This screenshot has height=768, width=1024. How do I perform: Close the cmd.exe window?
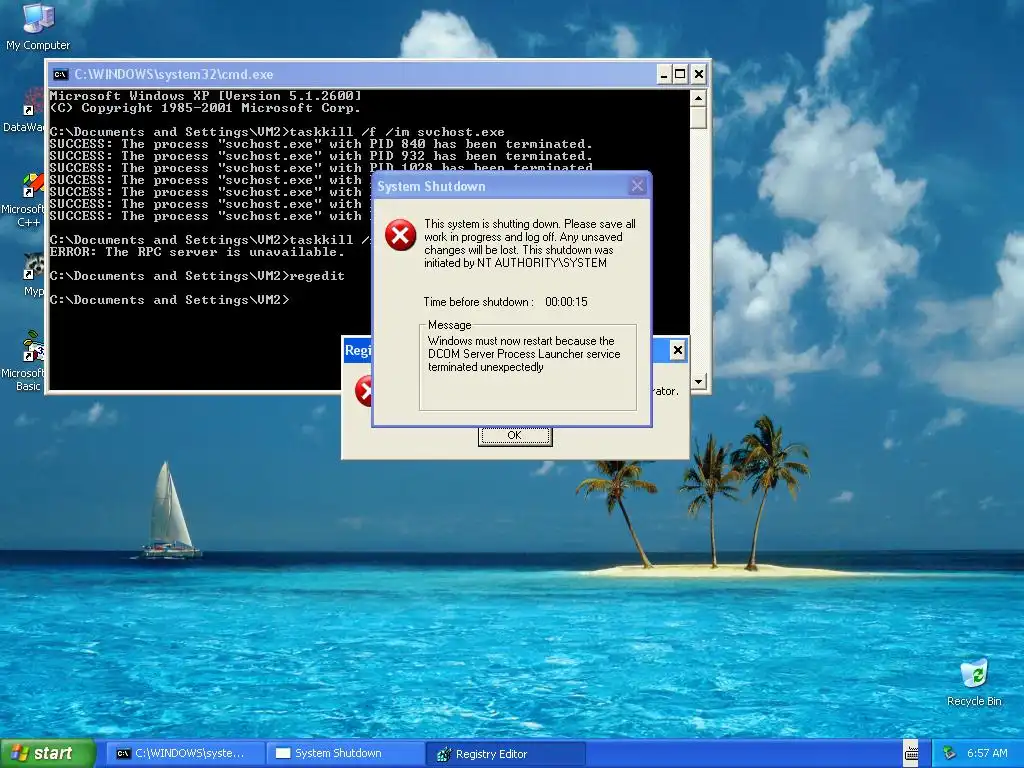(698, 74)
